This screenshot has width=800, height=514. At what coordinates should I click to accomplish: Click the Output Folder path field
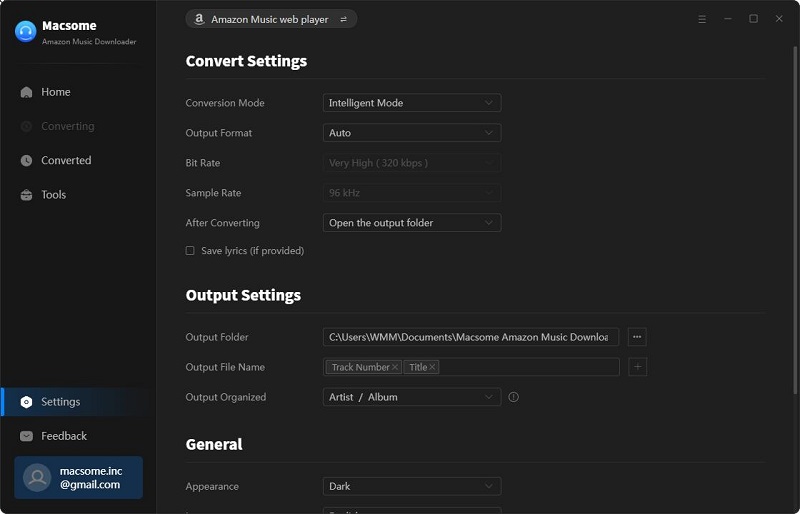471,337
